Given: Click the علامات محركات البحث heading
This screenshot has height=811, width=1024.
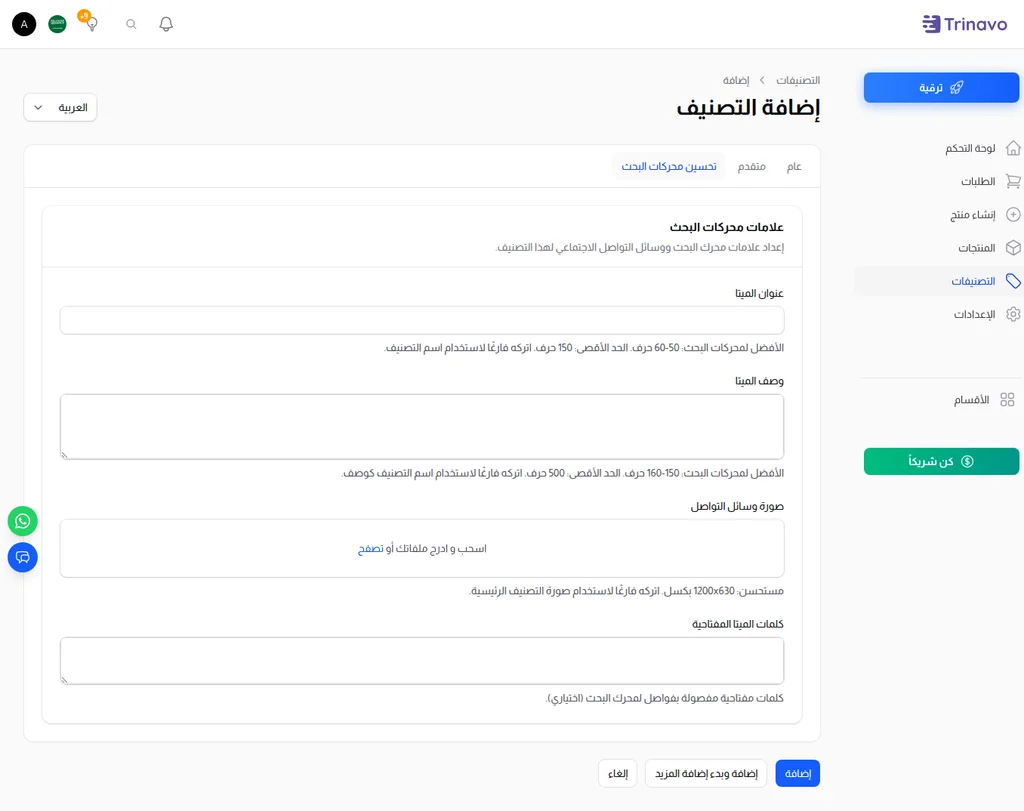Looking at the screenshot, I should (x=726, y=227).
